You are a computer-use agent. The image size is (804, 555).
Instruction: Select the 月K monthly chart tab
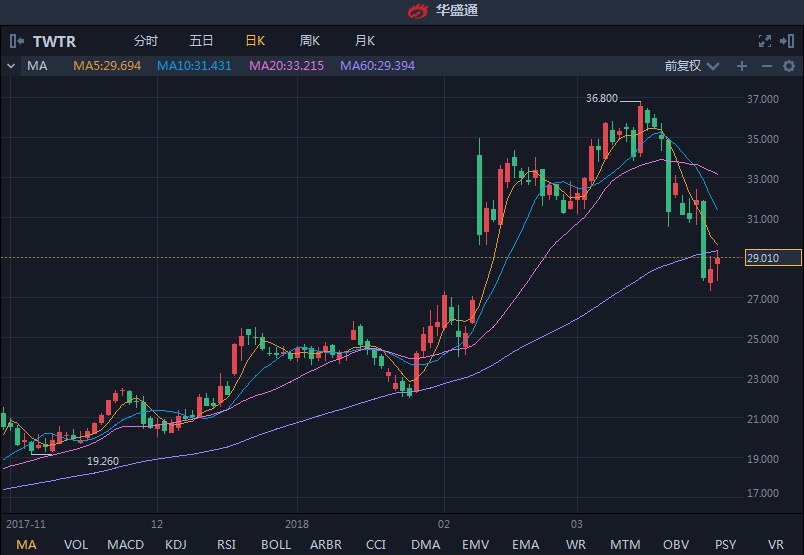pos(364,41)
